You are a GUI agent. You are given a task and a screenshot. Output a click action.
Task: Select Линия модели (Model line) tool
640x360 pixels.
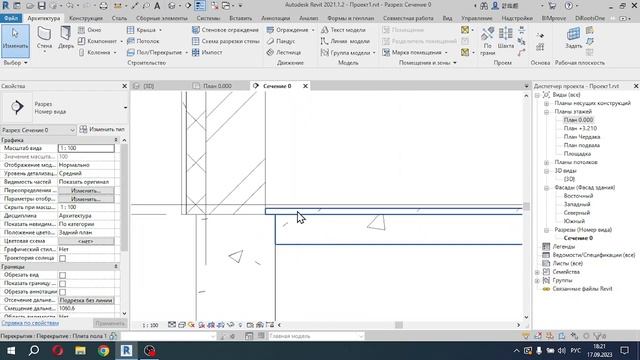345,41
